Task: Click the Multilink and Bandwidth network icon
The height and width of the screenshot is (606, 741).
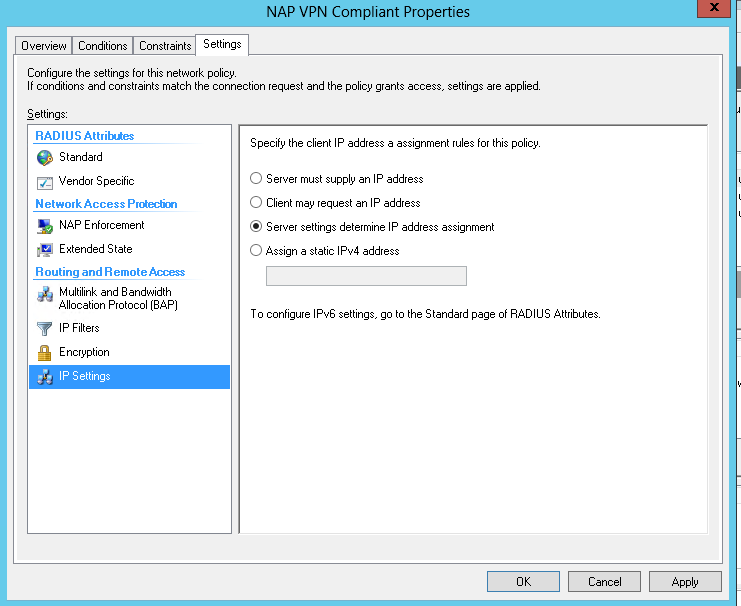Action: 45,294
